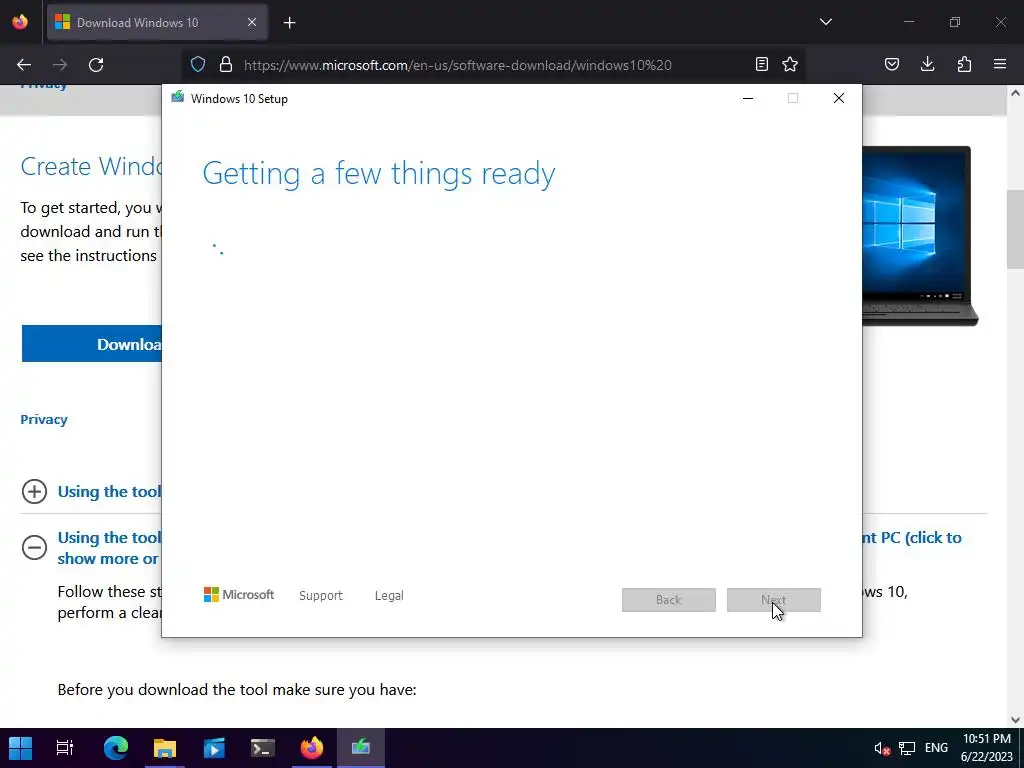Image resolution: width=1024 pixels, height=768 pixels.
Task: Select the Download Windows 10 tab
Action: click(157, 22)
